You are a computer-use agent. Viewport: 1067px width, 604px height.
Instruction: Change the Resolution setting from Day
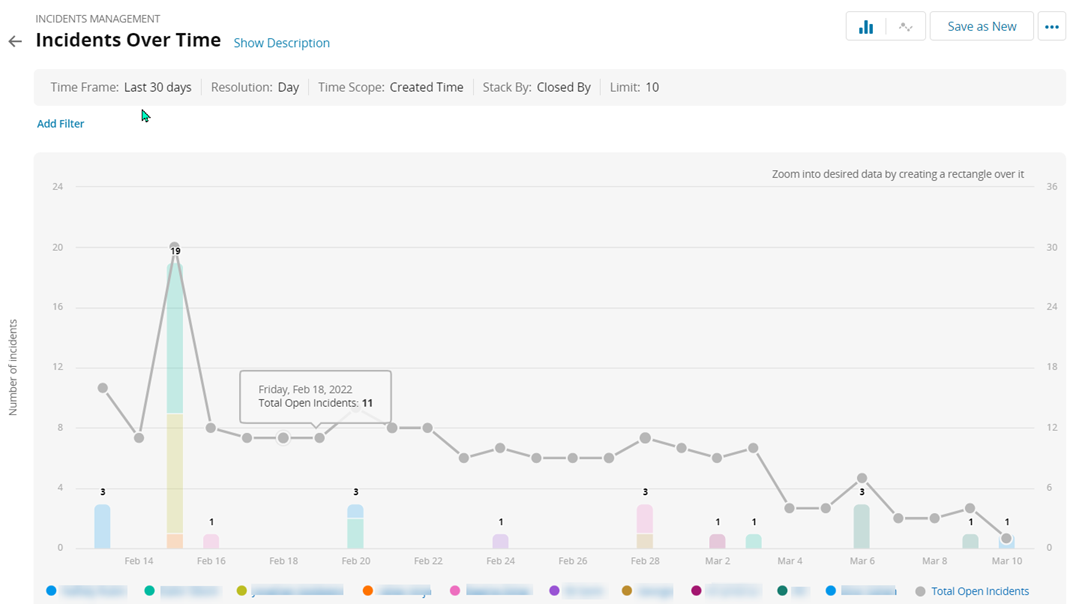(288, 87)
